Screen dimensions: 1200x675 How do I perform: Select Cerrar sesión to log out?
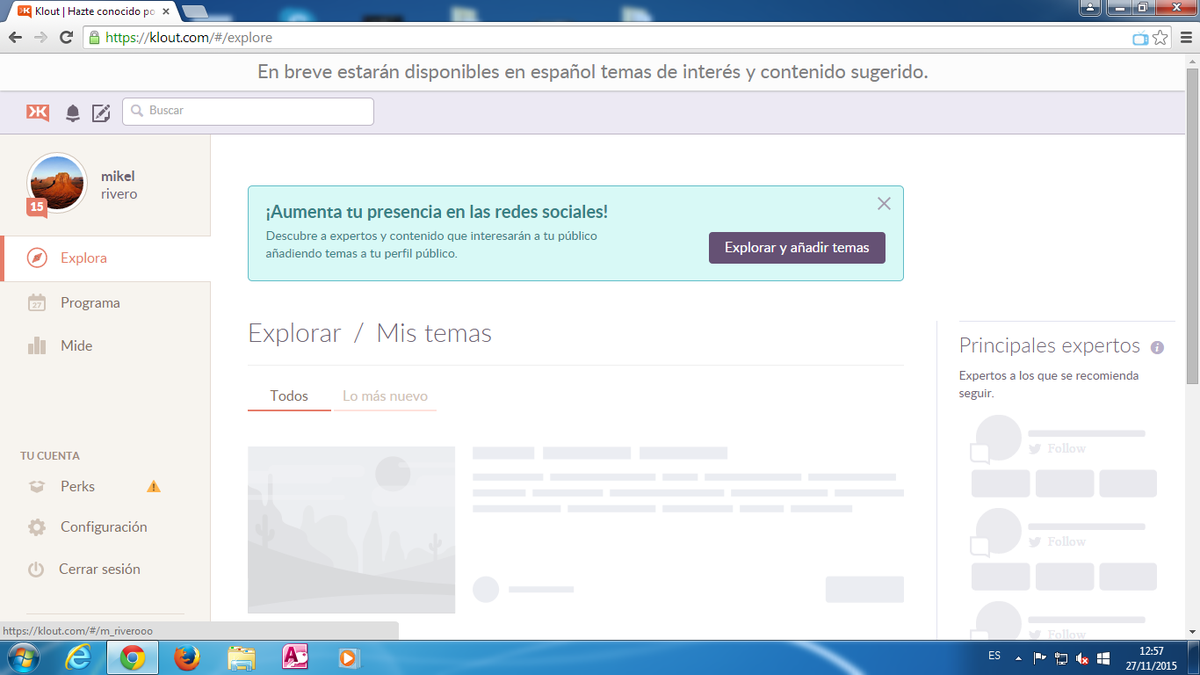[x=100, y=569]
